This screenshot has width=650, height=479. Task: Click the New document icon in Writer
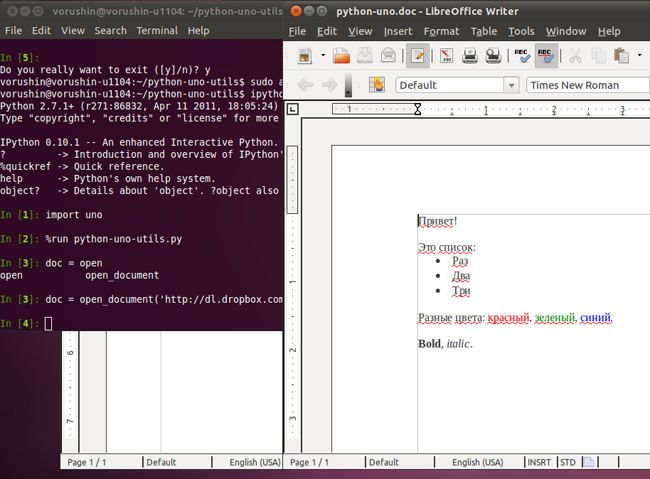pyautogui.click(x=305, y=56)
